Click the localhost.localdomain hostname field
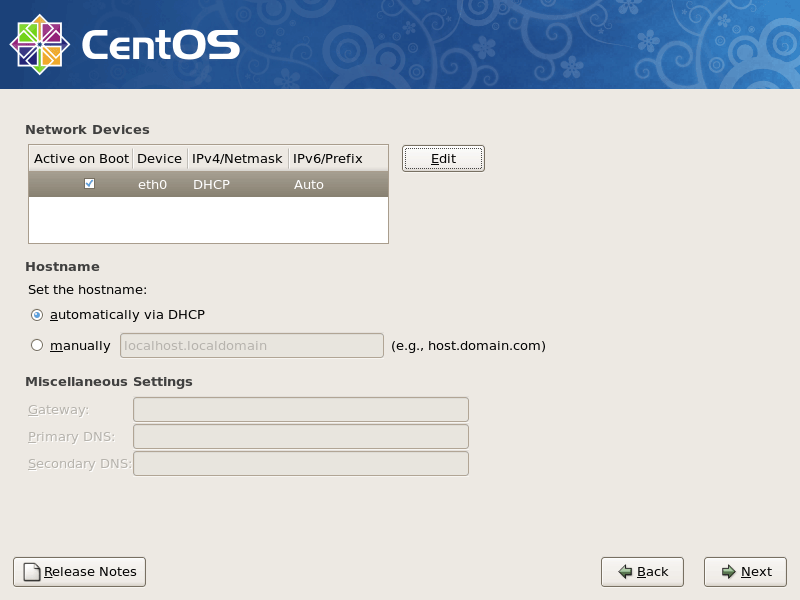The image size is (800, 600). [x=251, y=345]
